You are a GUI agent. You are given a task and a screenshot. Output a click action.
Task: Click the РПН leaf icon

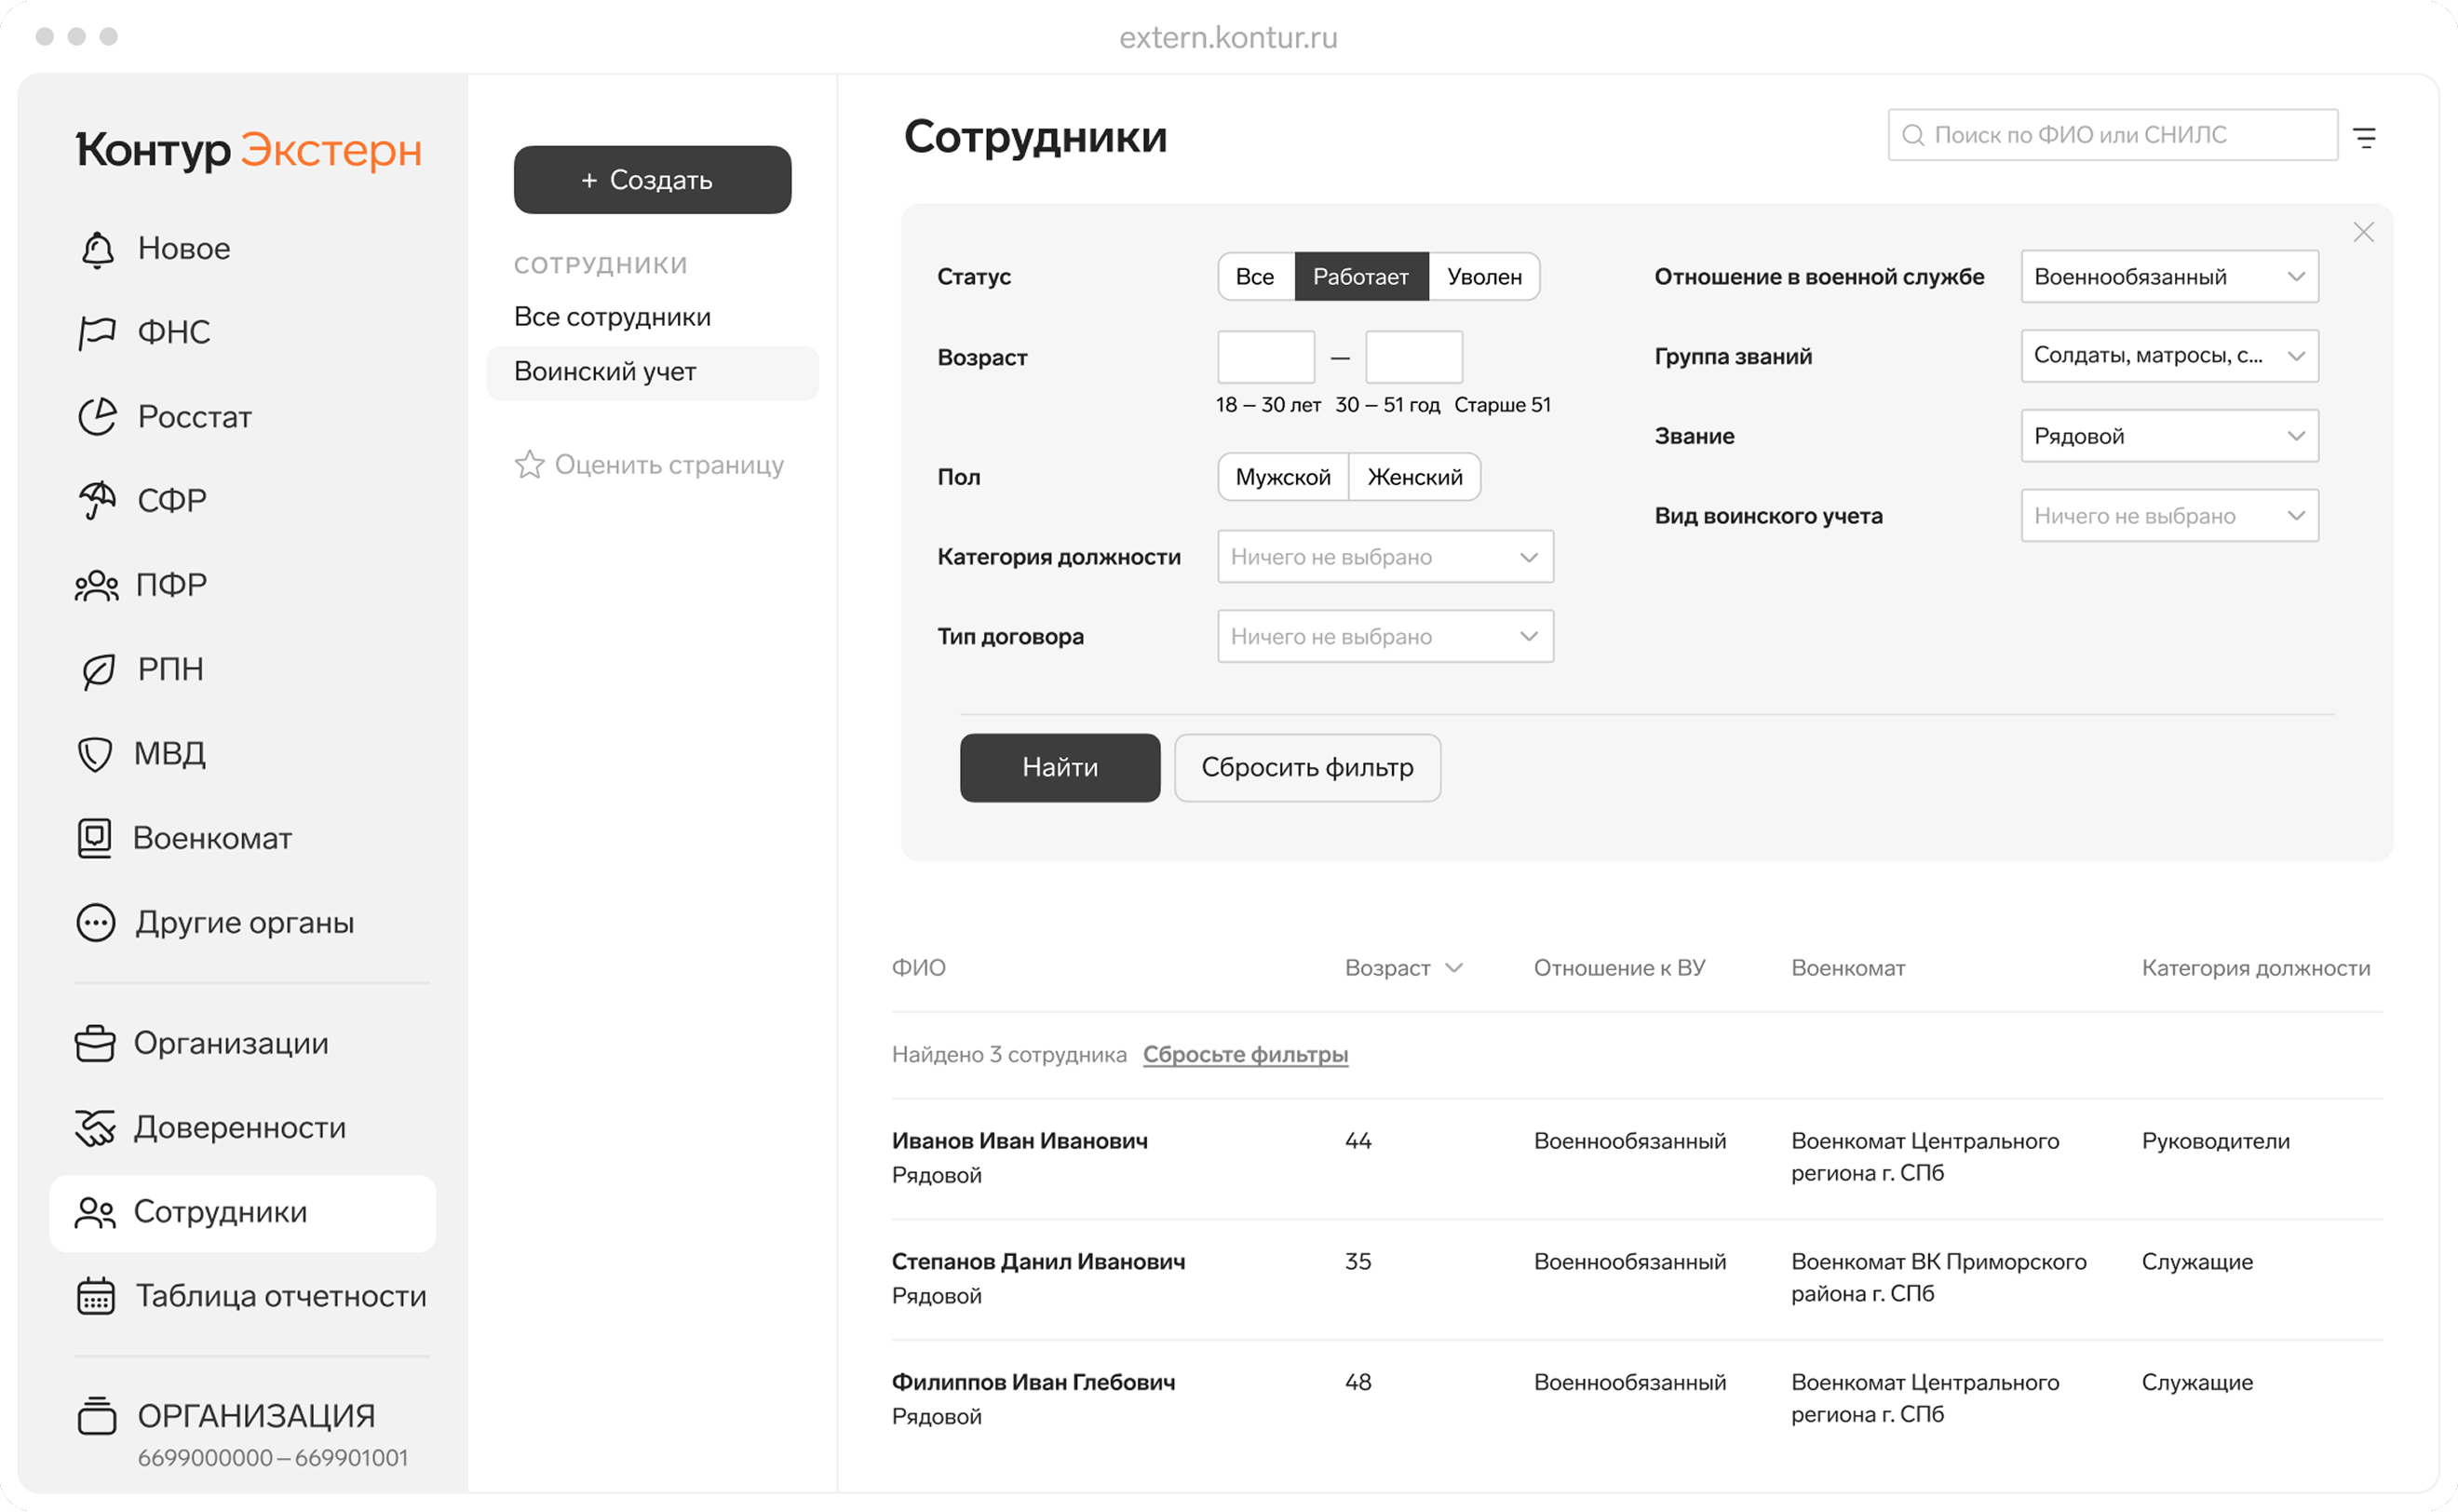[97, 669]
